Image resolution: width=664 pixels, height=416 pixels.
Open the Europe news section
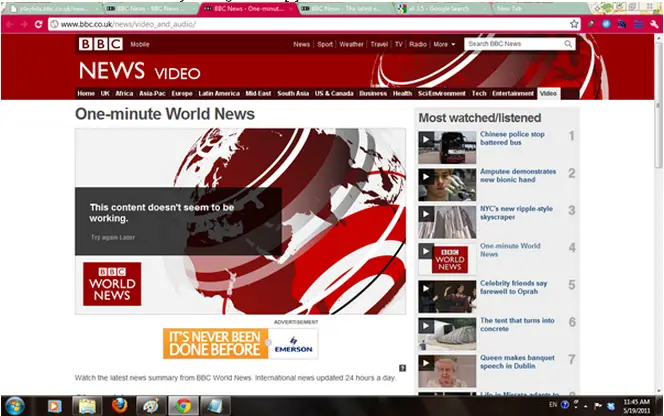pyautogui.click(x=182, y=93)
